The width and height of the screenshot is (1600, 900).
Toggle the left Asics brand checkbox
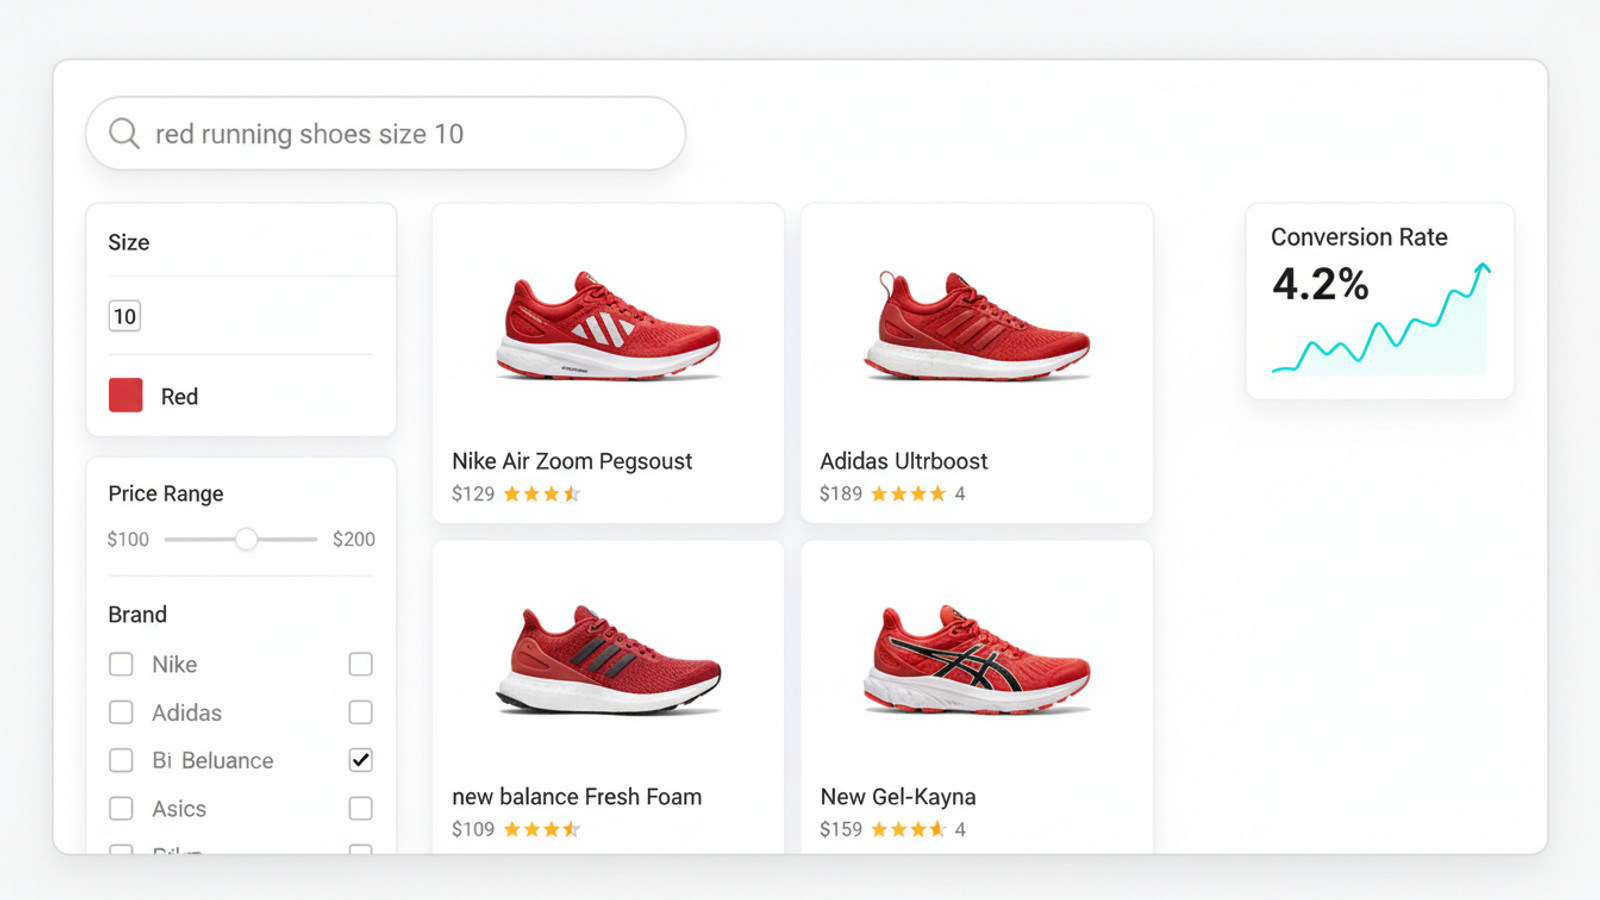121,808
